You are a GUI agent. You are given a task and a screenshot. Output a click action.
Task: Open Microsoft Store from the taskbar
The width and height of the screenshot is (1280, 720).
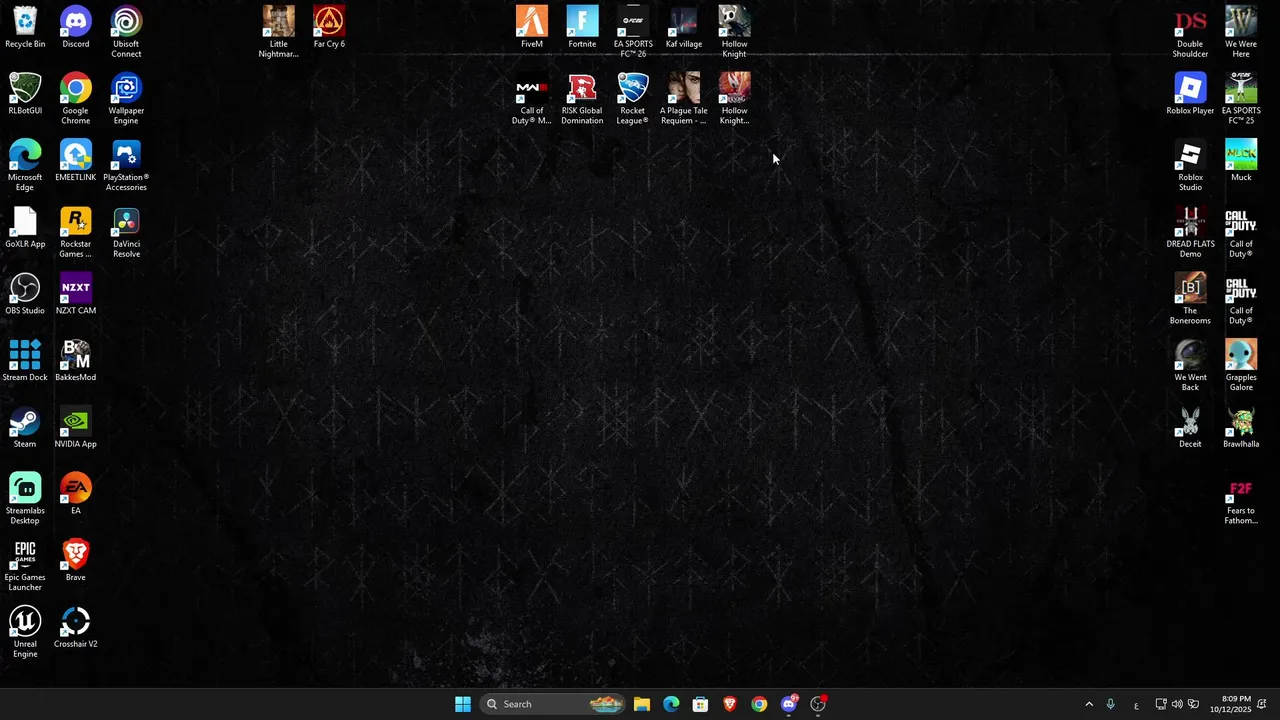pos(700,704)
